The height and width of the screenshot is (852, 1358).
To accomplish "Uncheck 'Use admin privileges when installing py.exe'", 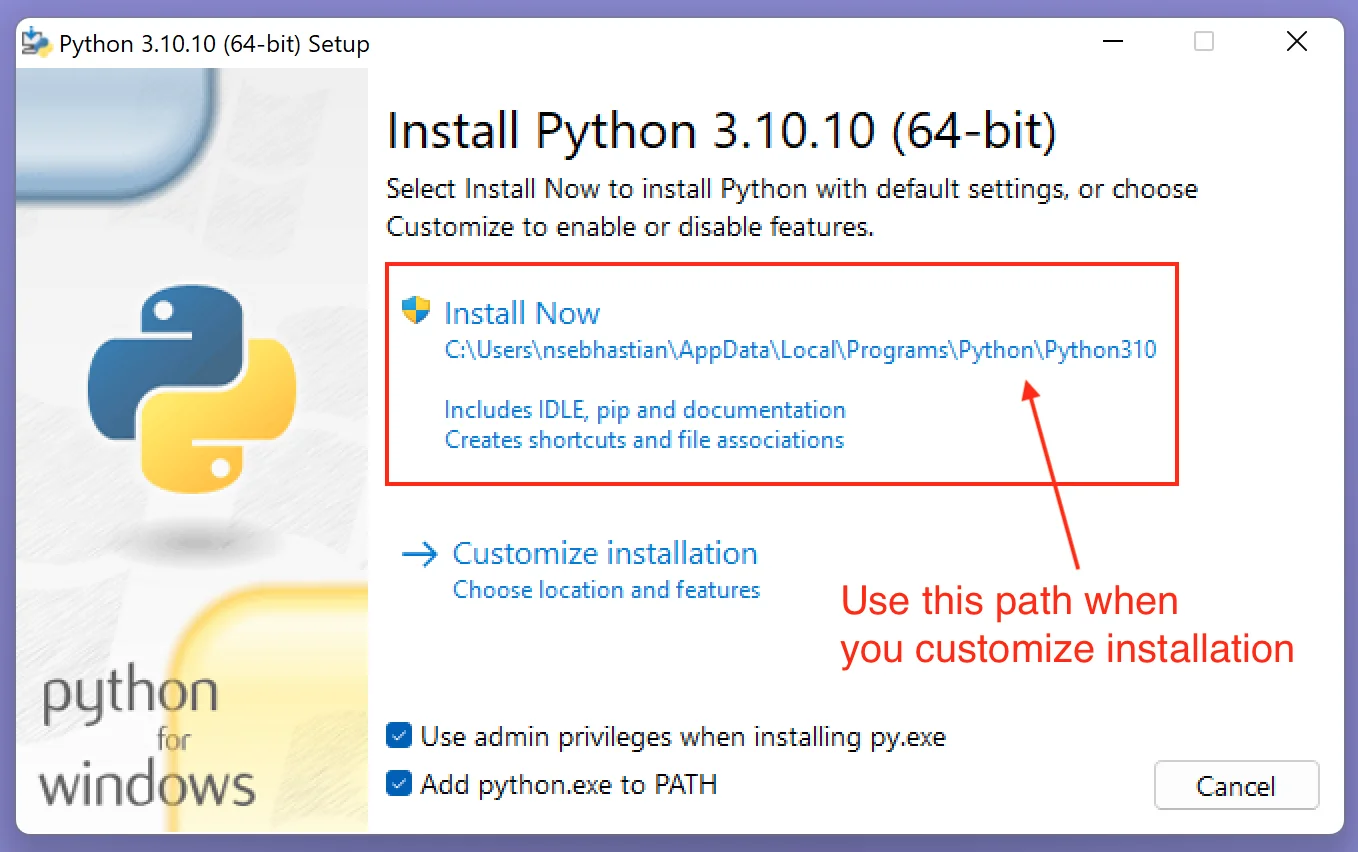I will click(399, 735).
